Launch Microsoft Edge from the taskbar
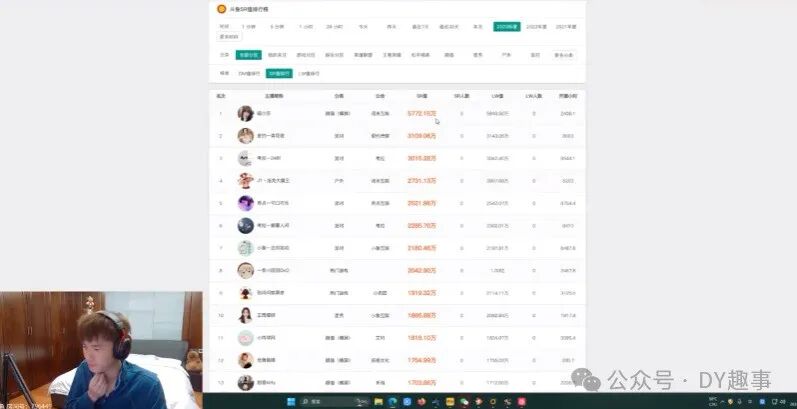The image size is (797, 409). pyautogui.click(x=392, y=401)
